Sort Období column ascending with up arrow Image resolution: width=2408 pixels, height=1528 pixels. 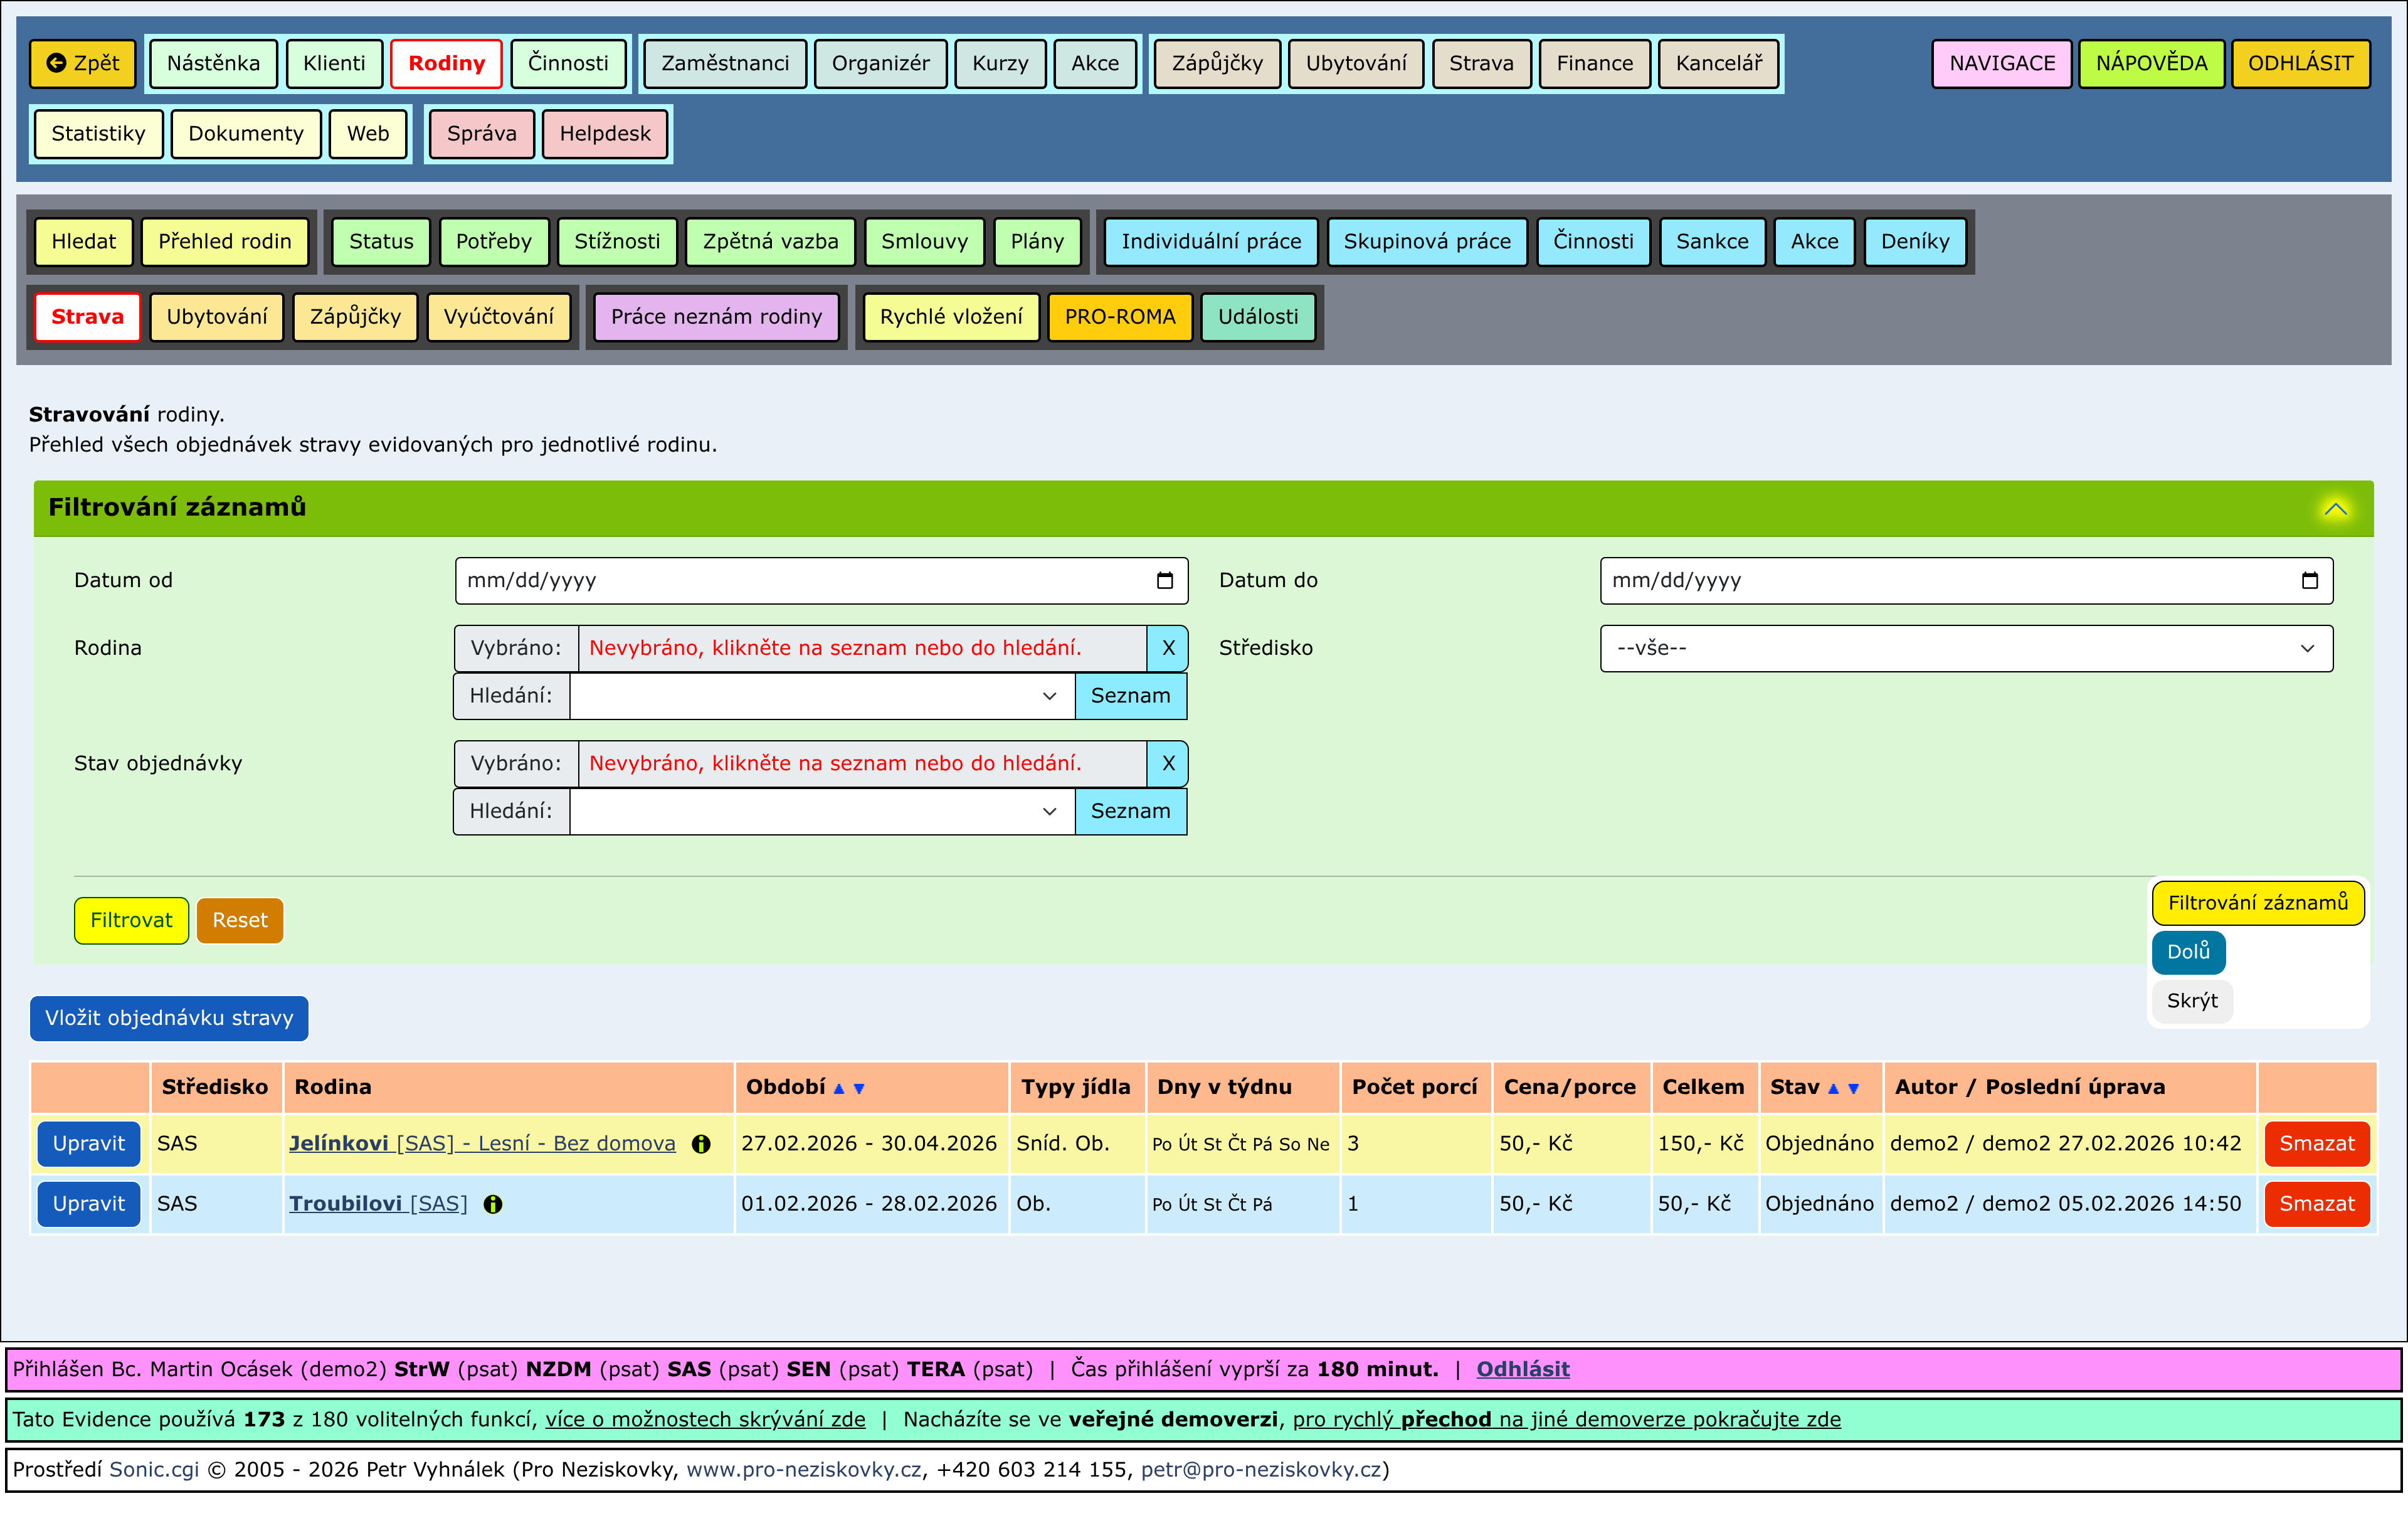tap(839, 1088)
